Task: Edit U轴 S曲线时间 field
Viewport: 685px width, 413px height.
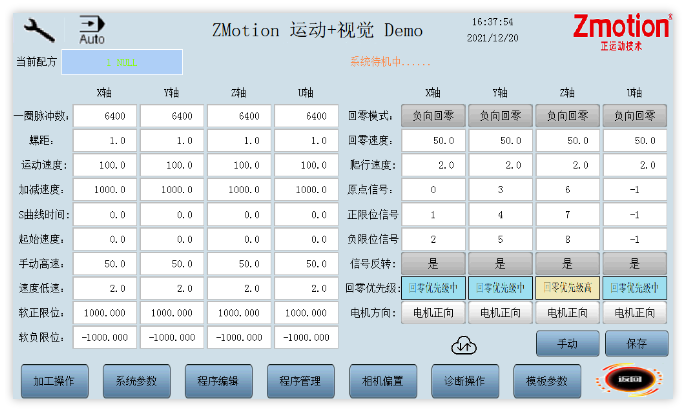Action: pyautogui.click(x=306, y=215)
